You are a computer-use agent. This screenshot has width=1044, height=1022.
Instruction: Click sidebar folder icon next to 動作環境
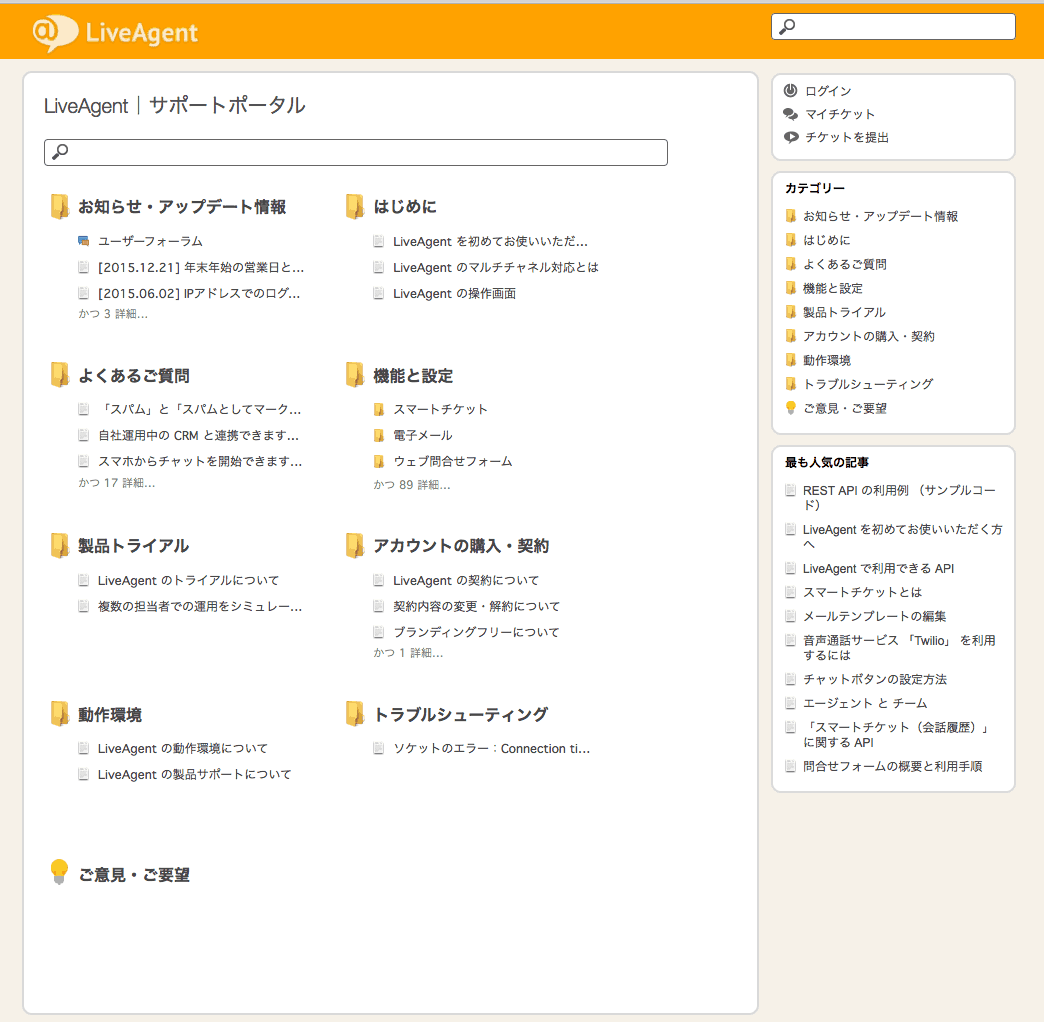pyautogui.click(x=790, y=360)
